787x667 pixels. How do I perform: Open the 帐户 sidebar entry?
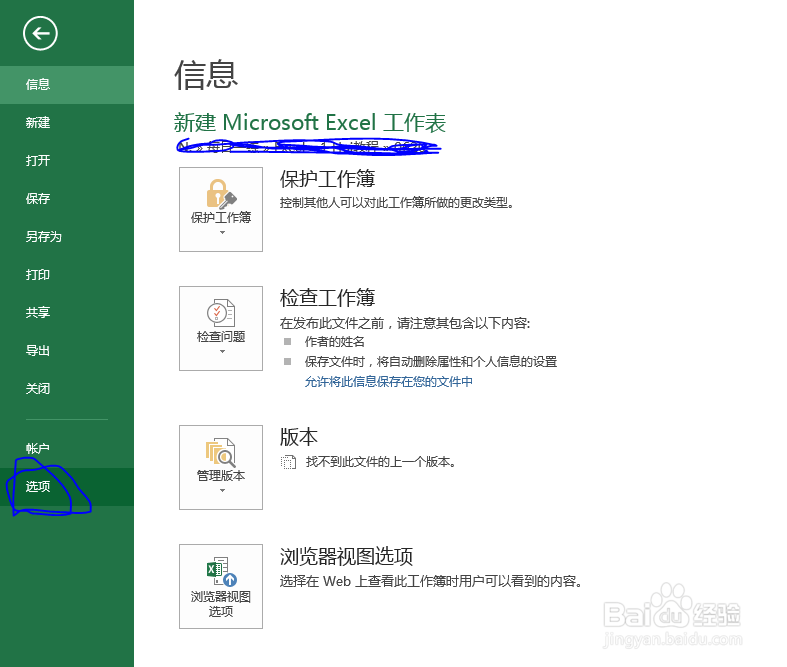(x=67, y=449)
